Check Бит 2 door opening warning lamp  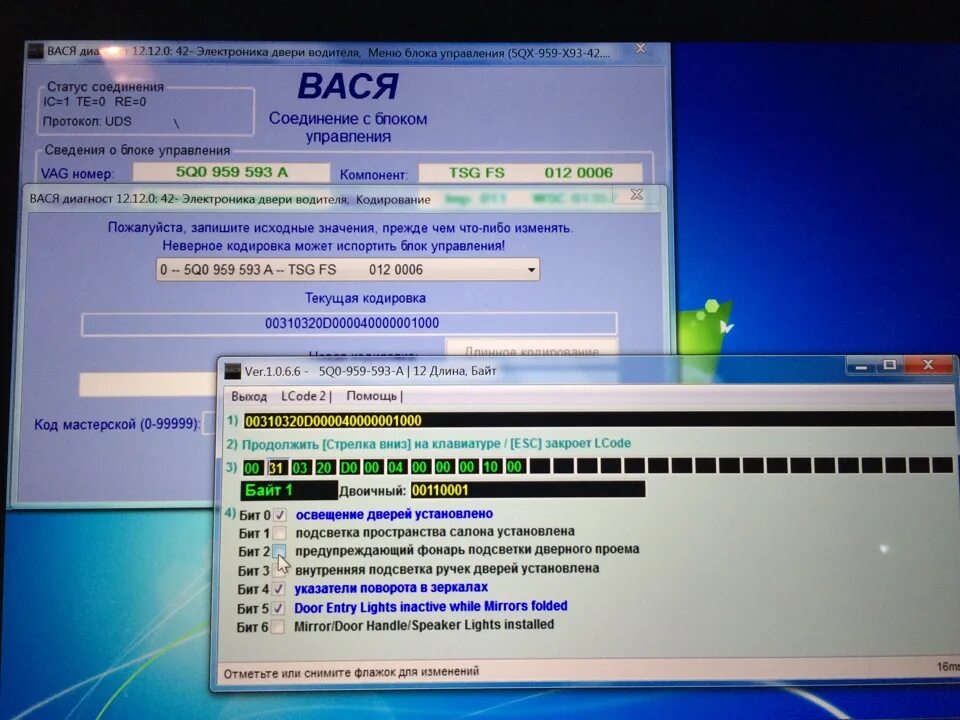279,550
